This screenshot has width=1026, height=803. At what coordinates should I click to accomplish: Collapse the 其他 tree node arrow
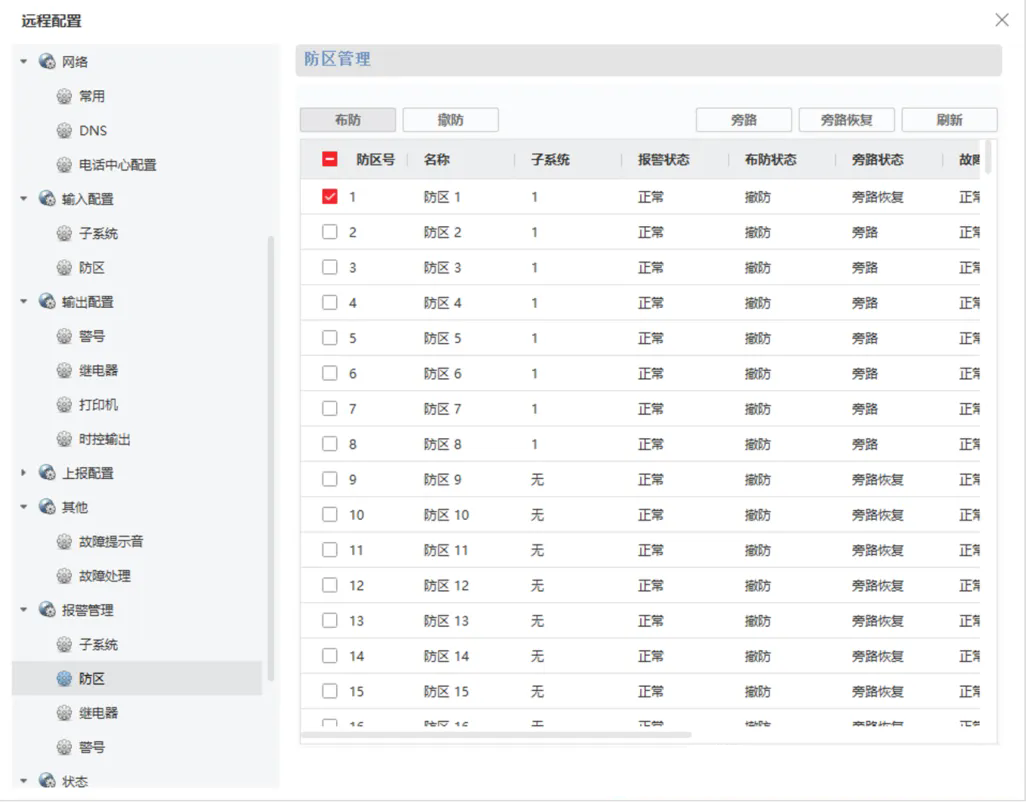coord(24,507)
